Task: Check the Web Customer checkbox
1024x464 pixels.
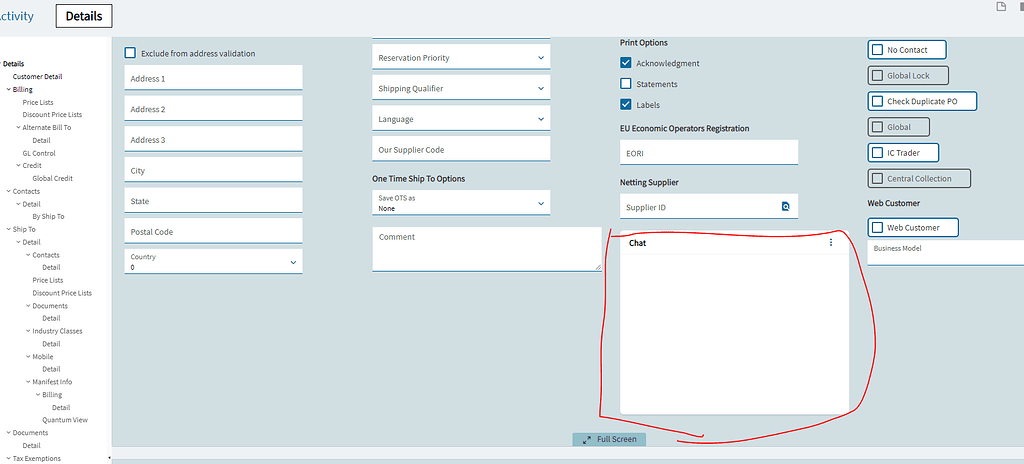Action: (x=877, y=227)
